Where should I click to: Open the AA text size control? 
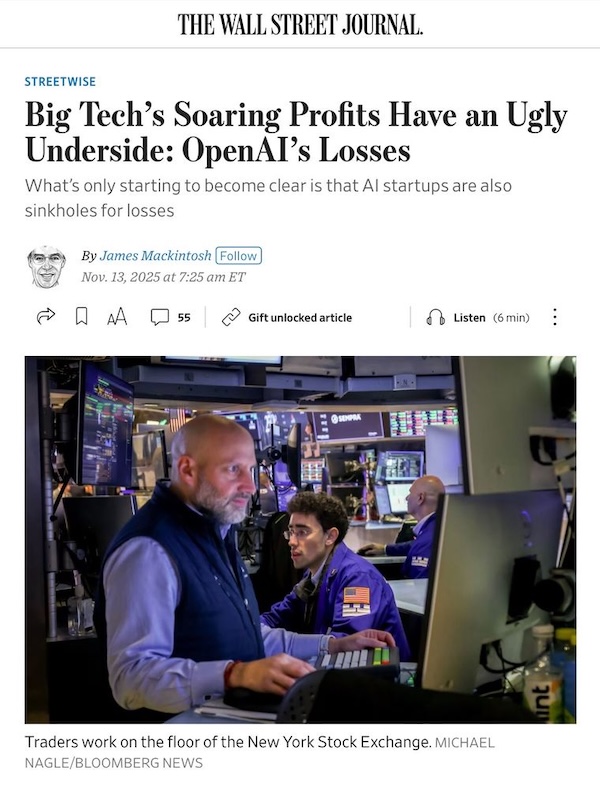coord(117,317)
